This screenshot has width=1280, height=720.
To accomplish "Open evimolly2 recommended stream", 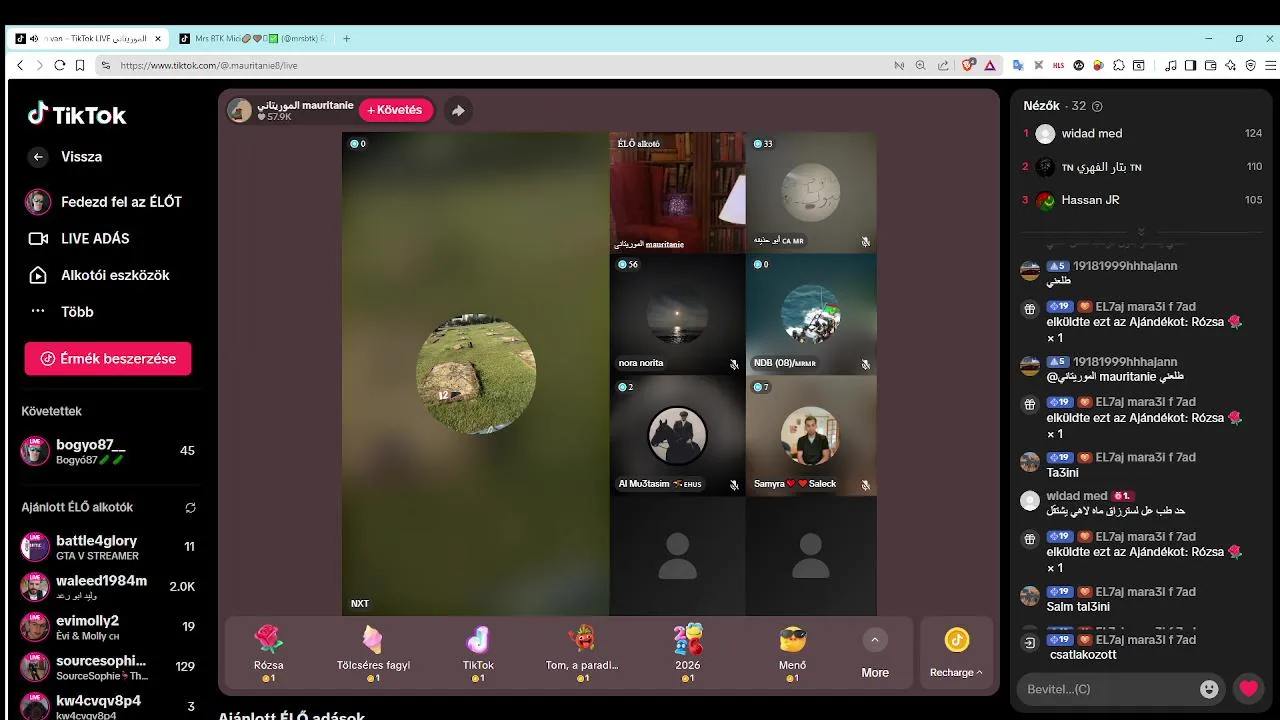I will click(108, 627).
